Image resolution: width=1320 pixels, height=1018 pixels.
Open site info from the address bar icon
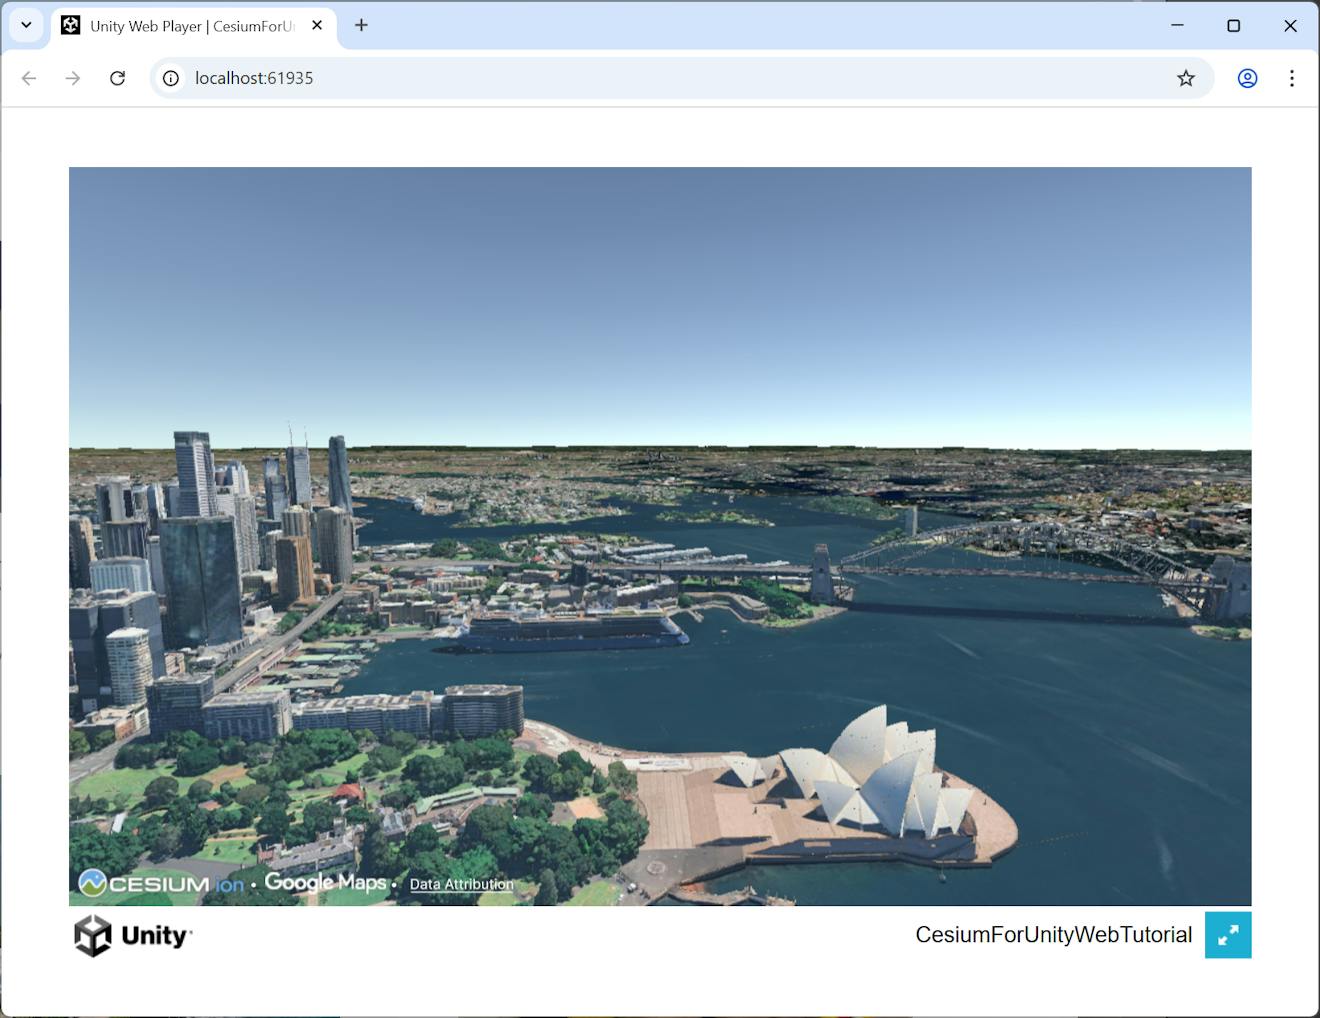coord(170,77)
